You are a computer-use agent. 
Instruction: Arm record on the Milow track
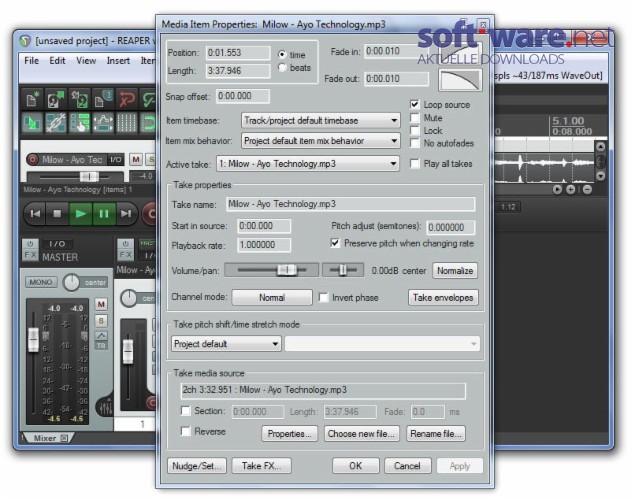(32, 160)
